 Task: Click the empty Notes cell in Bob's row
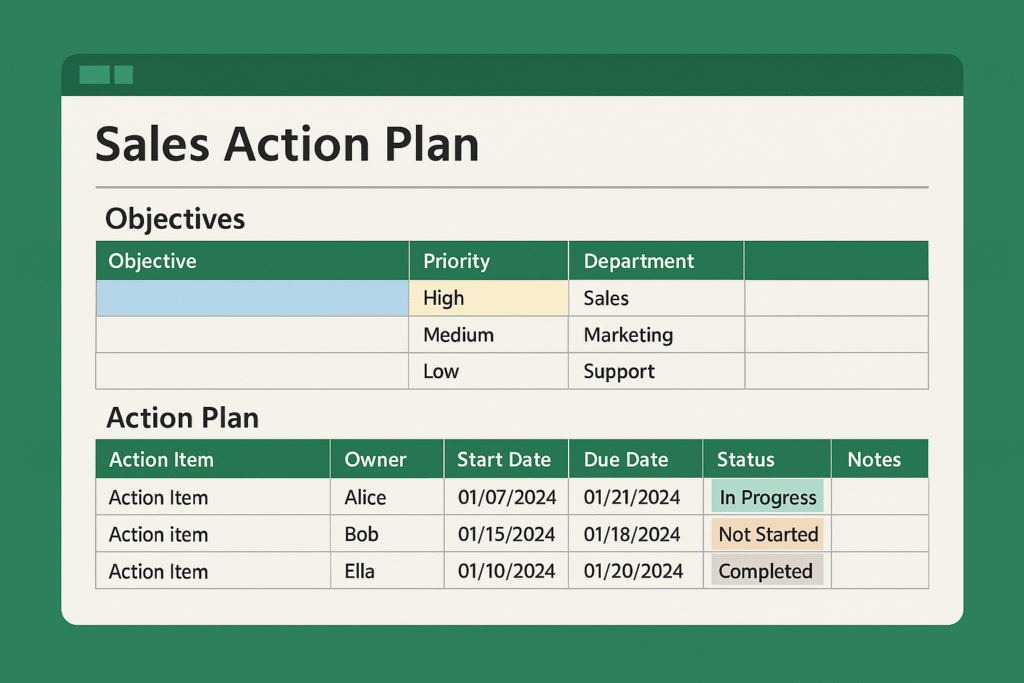879,534
